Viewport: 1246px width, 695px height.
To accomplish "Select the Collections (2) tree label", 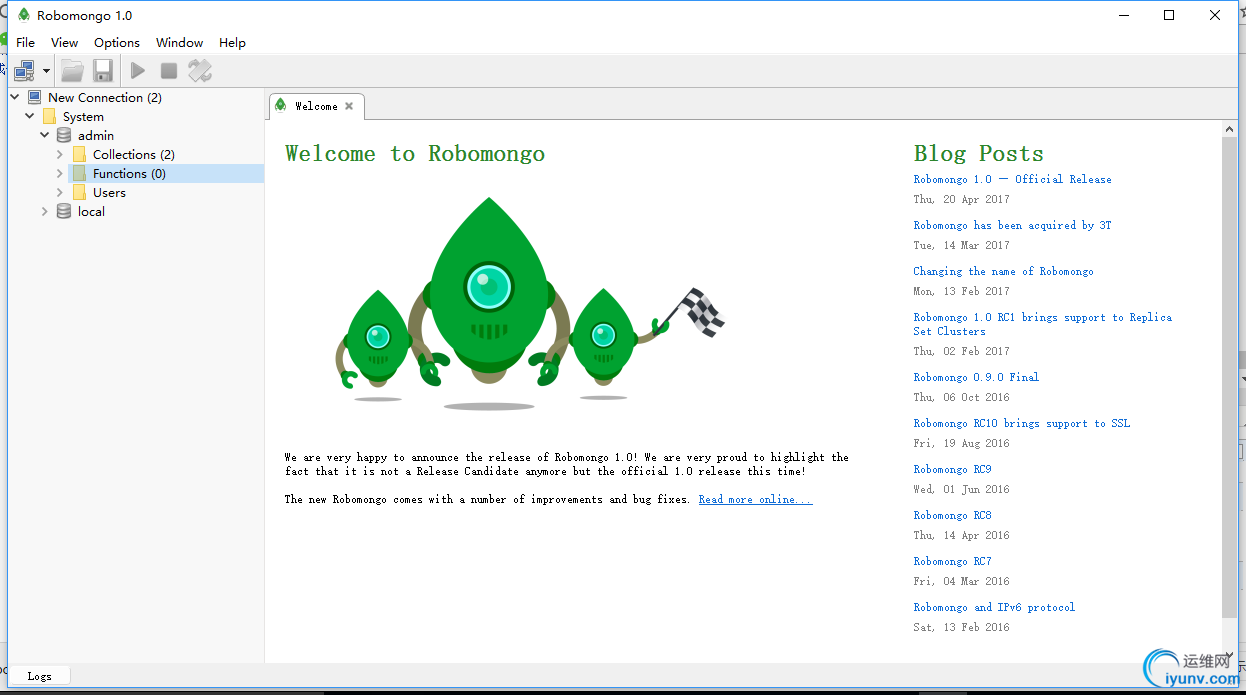I will tap(134, 155).
